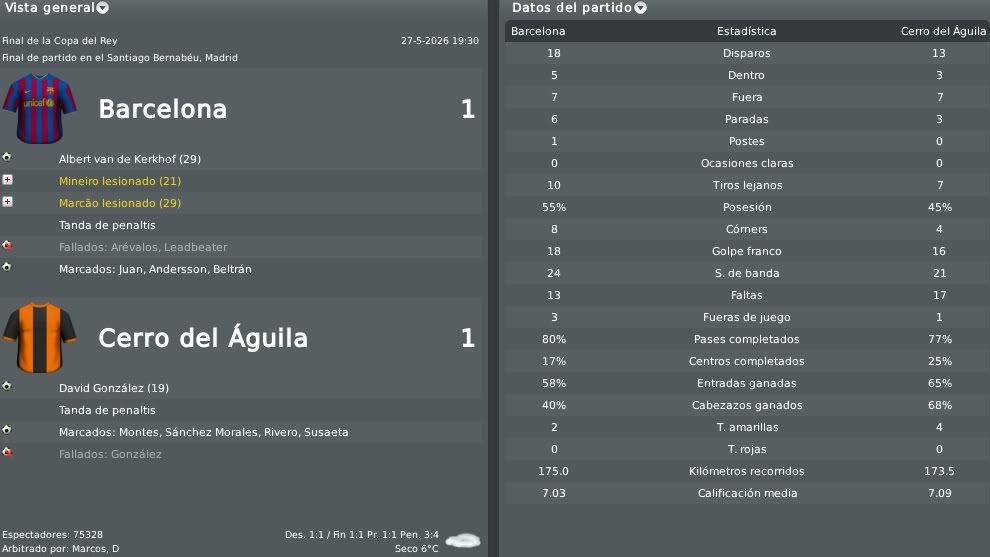Open the Datos del partido dropdown arrow
Image resolution: width=990 pixels, height=557 pixels.
click(x=640, y=8)
